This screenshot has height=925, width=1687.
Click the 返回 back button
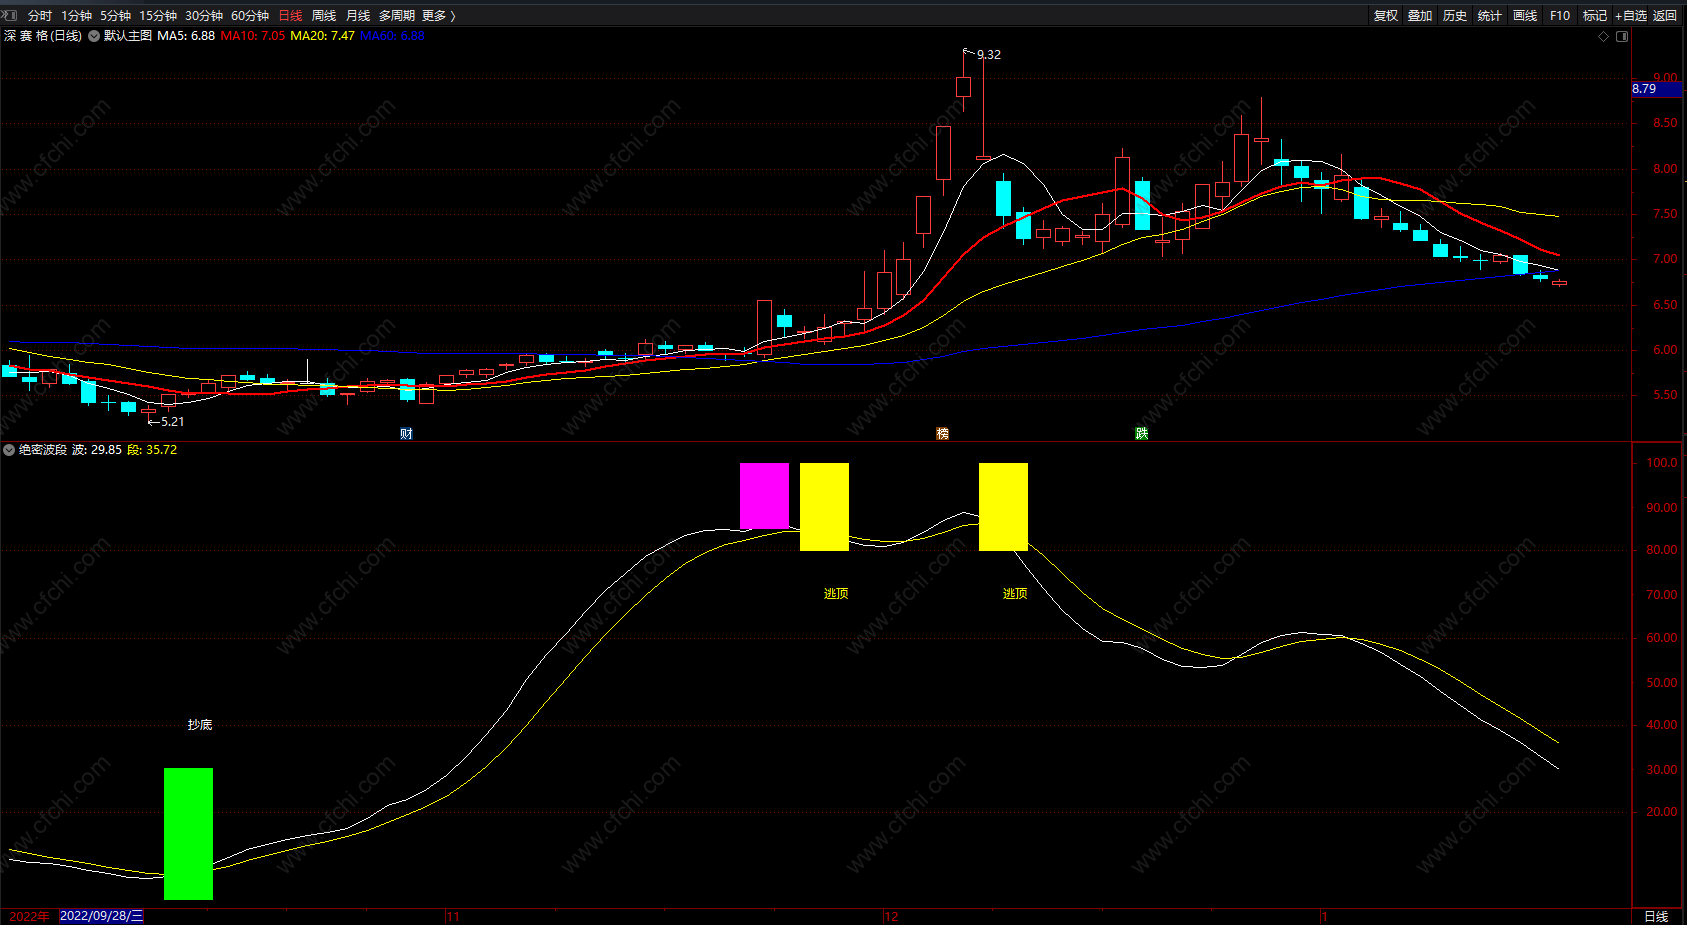click(x=1665, y=15)
